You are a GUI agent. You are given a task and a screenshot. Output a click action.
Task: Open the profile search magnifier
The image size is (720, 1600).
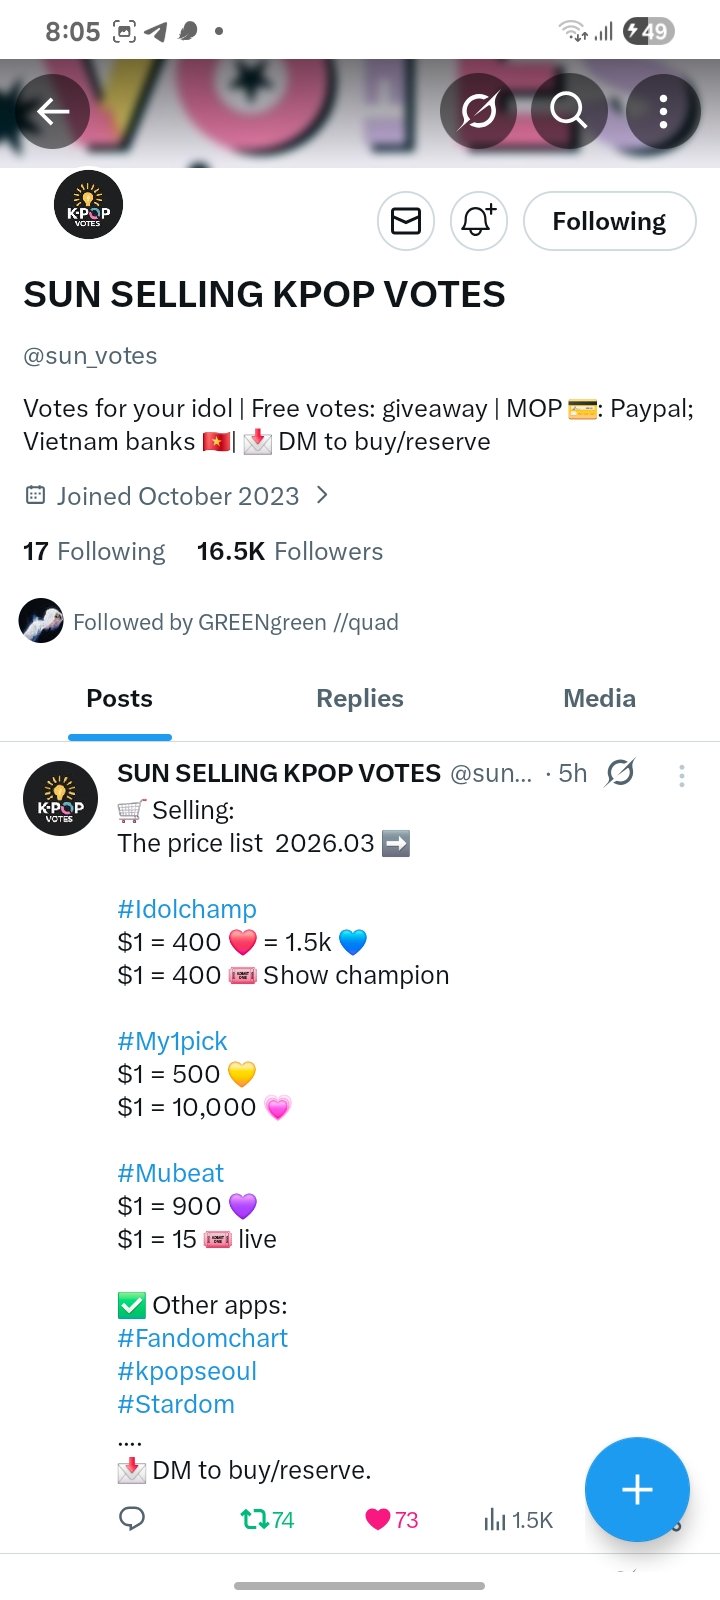coord(568,111)
